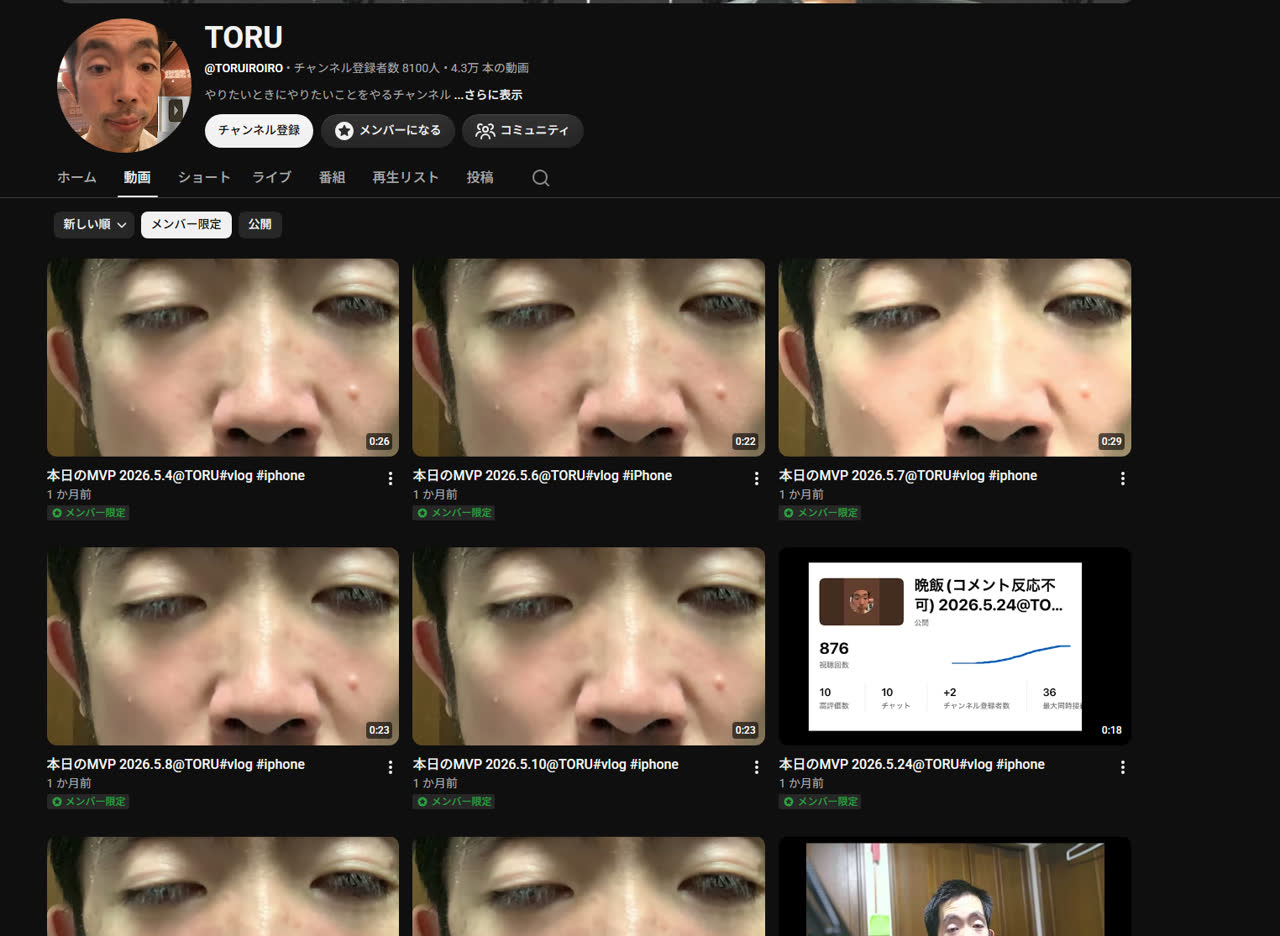Click the 0:26 duration badge
This screenshot has height=936, width=1280.
tap(379, 441)
